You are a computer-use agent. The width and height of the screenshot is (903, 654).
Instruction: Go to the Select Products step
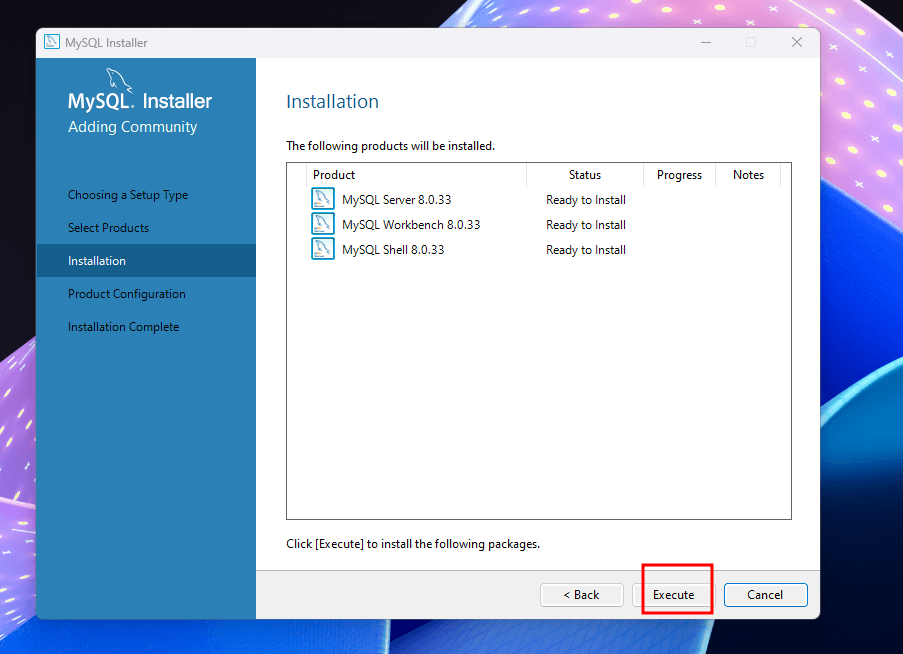[x=108, y=227]
